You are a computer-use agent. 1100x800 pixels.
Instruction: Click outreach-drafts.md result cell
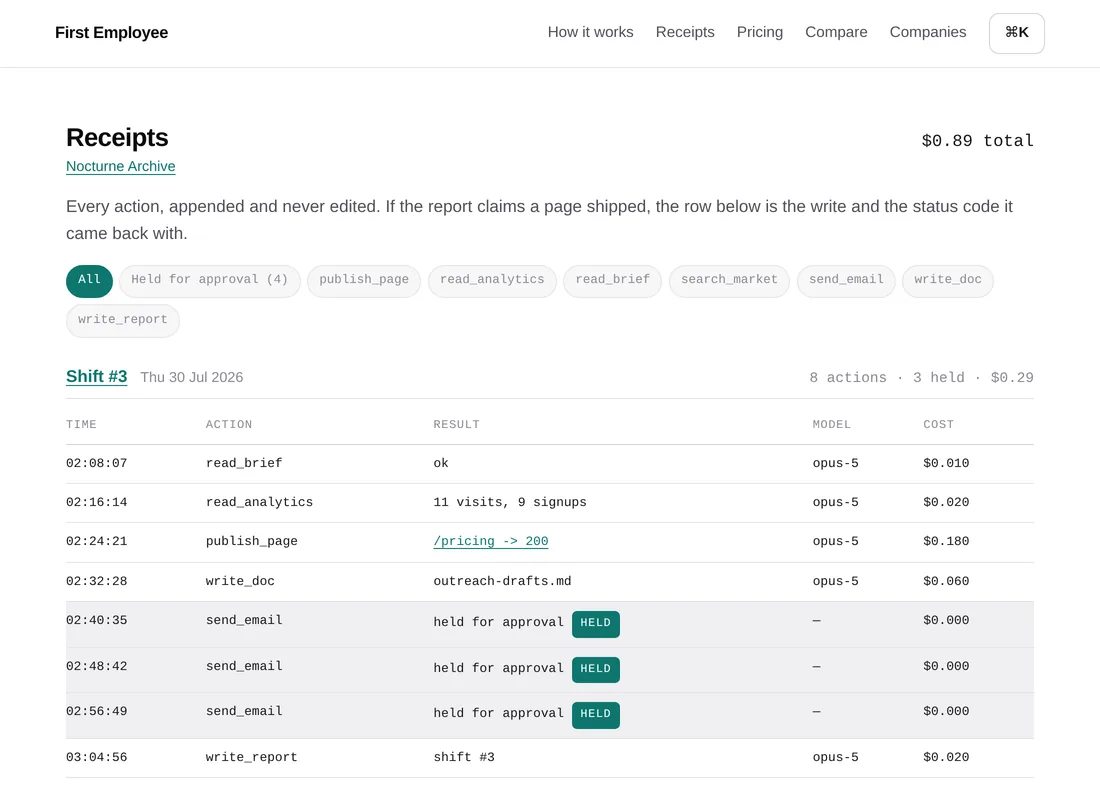click(x=502, y=582)
